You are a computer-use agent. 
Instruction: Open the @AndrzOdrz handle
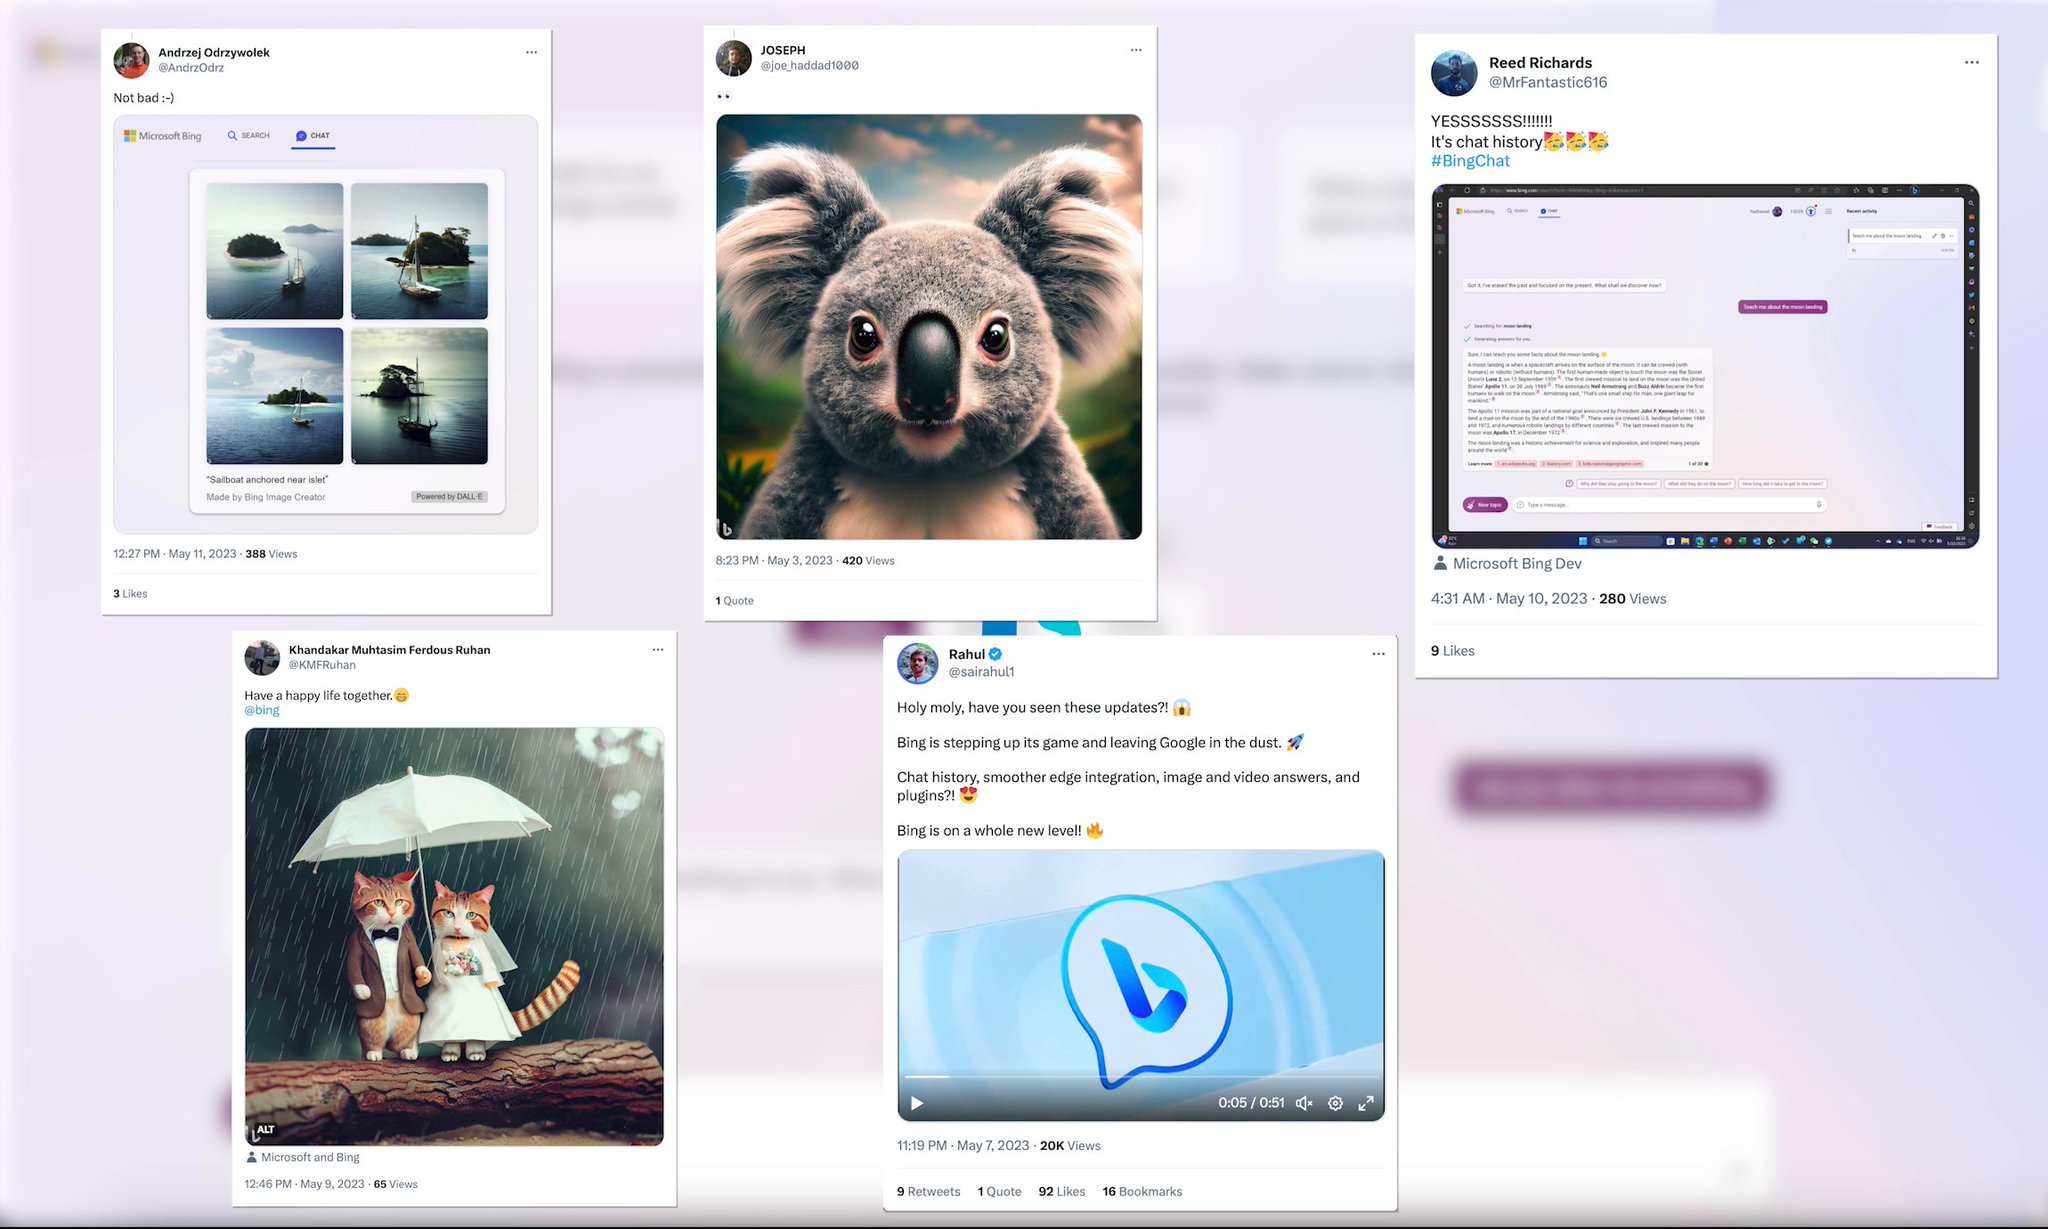pyautogui.click(x=191, y=68)
